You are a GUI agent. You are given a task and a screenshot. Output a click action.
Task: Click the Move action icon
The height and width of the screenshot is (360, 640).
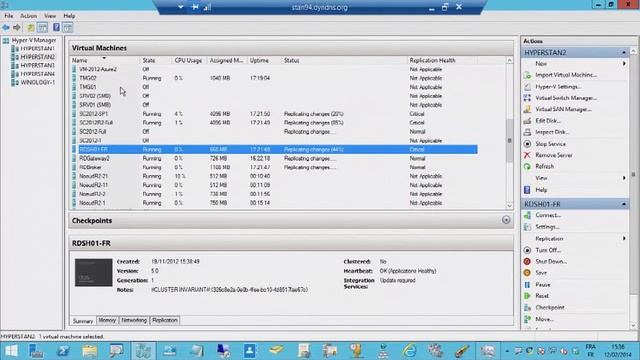[527, 319]
